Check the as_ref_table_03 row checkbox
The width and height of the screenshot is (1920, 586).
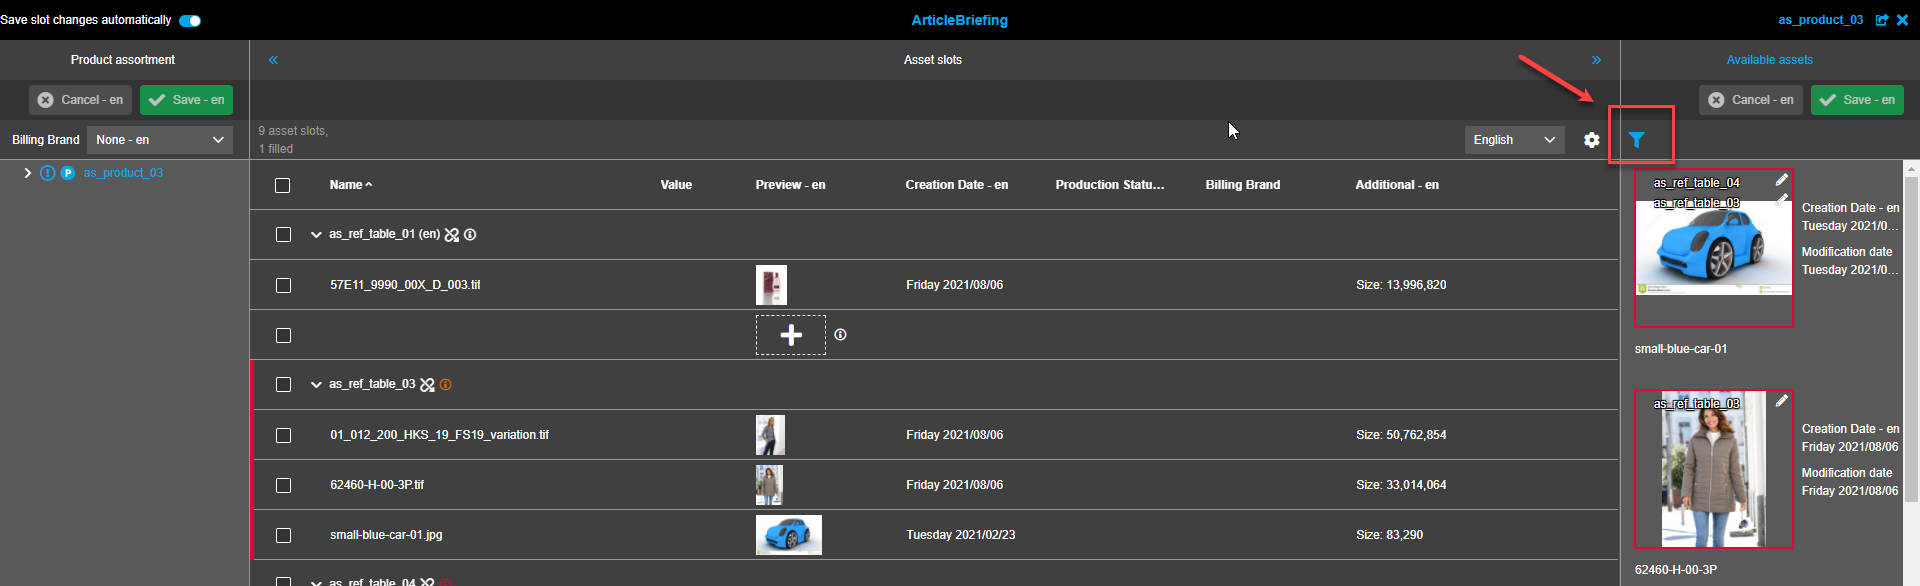tap(283, 385)
